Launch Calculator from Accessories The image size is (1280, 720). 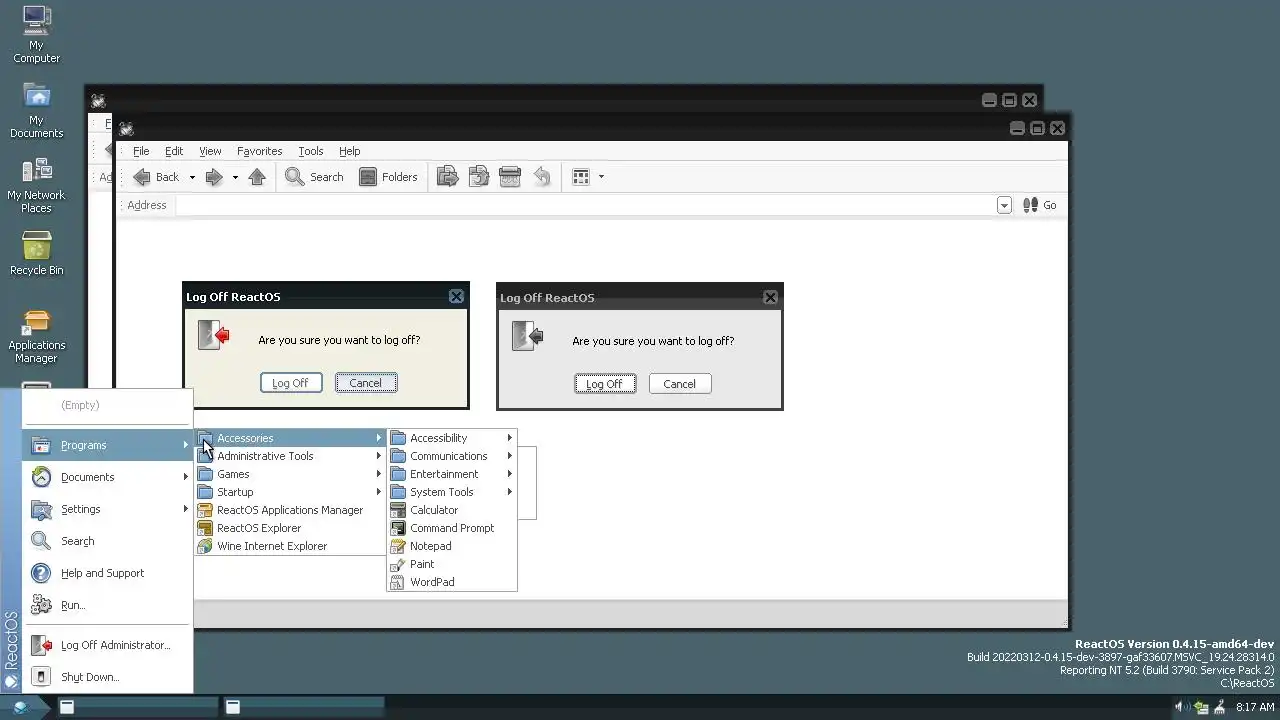[452, 510]
